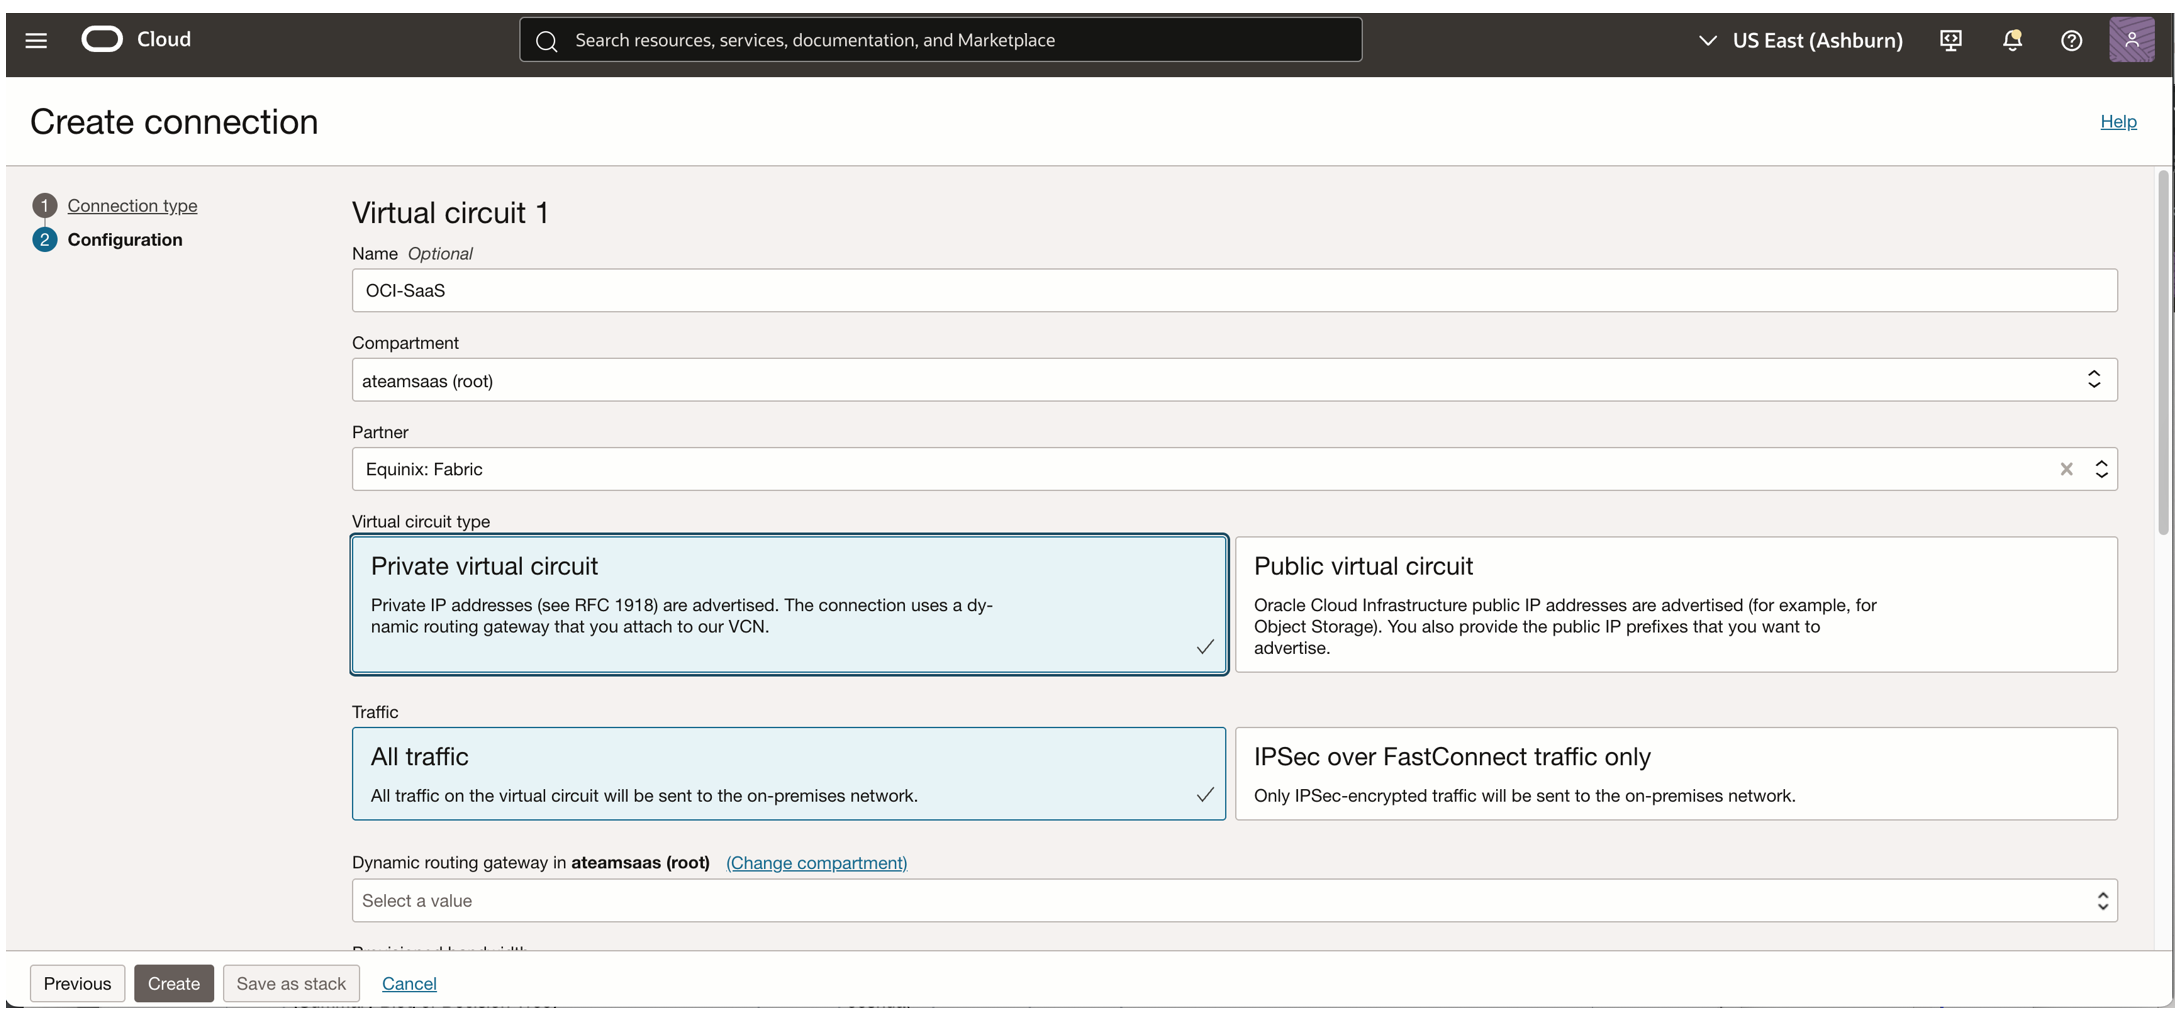Viewport: 2177px width, 1014px height.
Task: Open the hamburger navigation menu
Action: click(x=36, y=40)
